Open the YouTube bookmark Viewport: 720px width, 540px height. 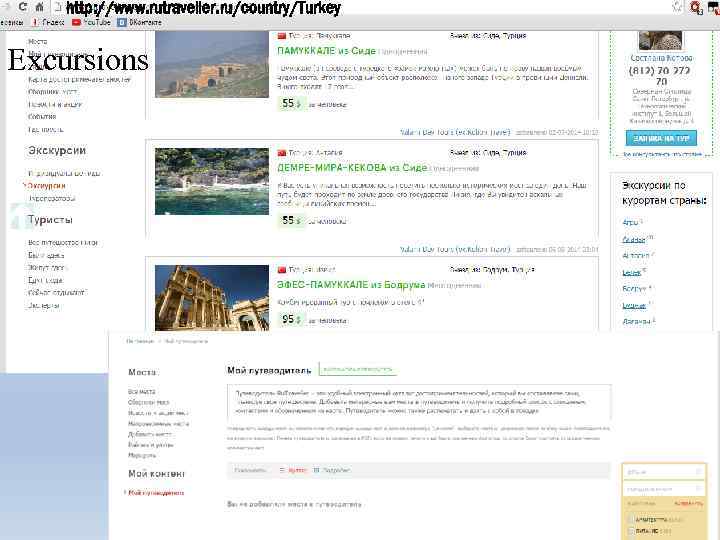(x=91, y=22)
